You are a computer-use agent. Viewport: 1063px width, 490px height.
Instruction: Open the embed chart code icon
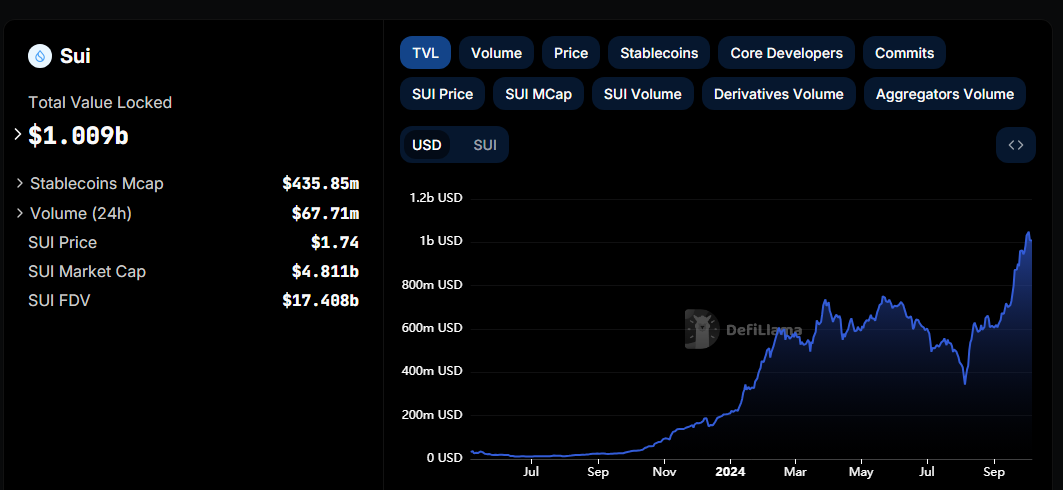click(1016, 145)
